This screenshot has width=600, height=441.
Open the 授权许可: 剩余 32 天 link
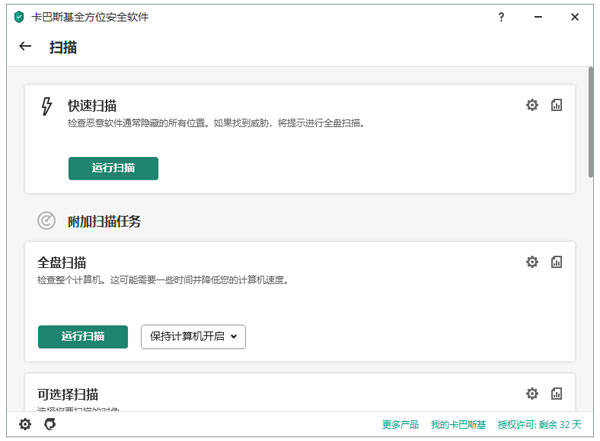coord(540,425)
